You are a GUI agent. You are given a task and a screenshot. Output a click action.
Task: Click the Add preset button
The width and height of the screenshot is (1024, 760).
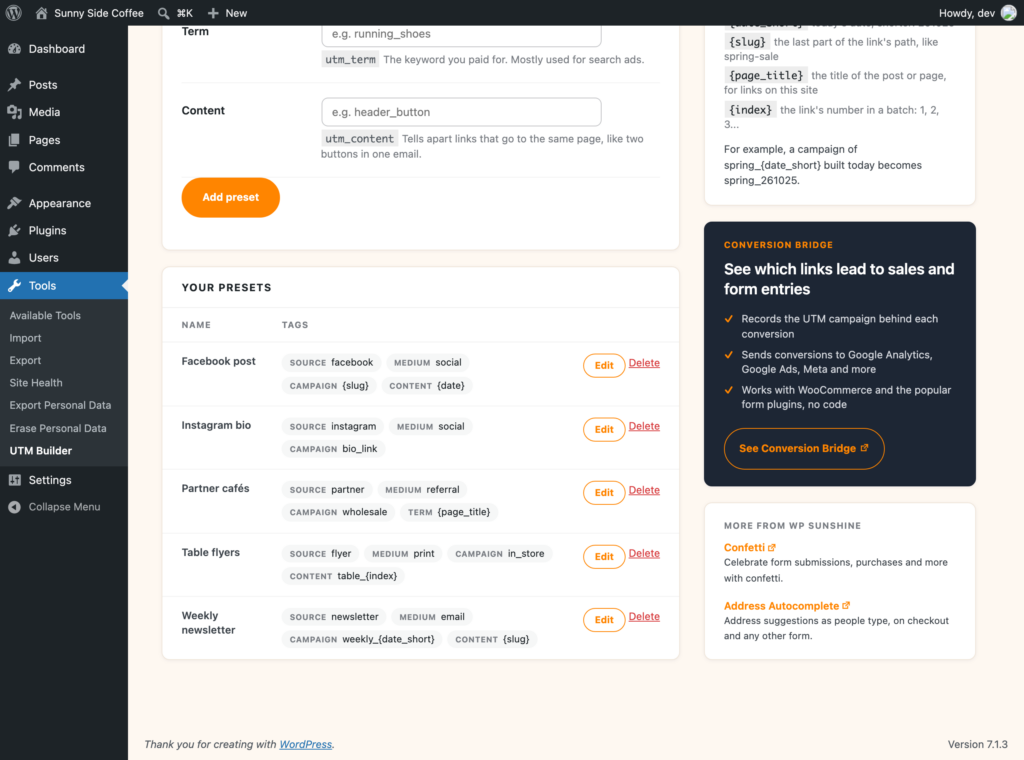tap(231, 197)
